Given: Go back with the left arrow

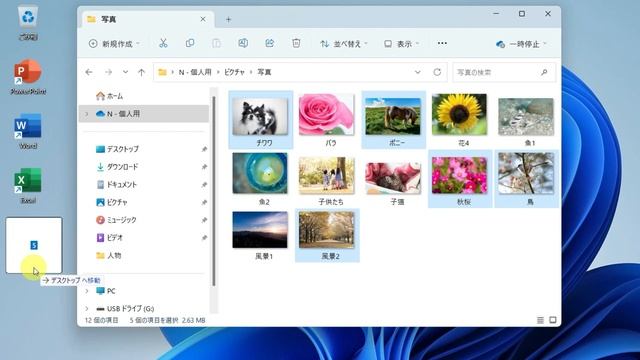Looking at the screenshot, I should [89, 72].
